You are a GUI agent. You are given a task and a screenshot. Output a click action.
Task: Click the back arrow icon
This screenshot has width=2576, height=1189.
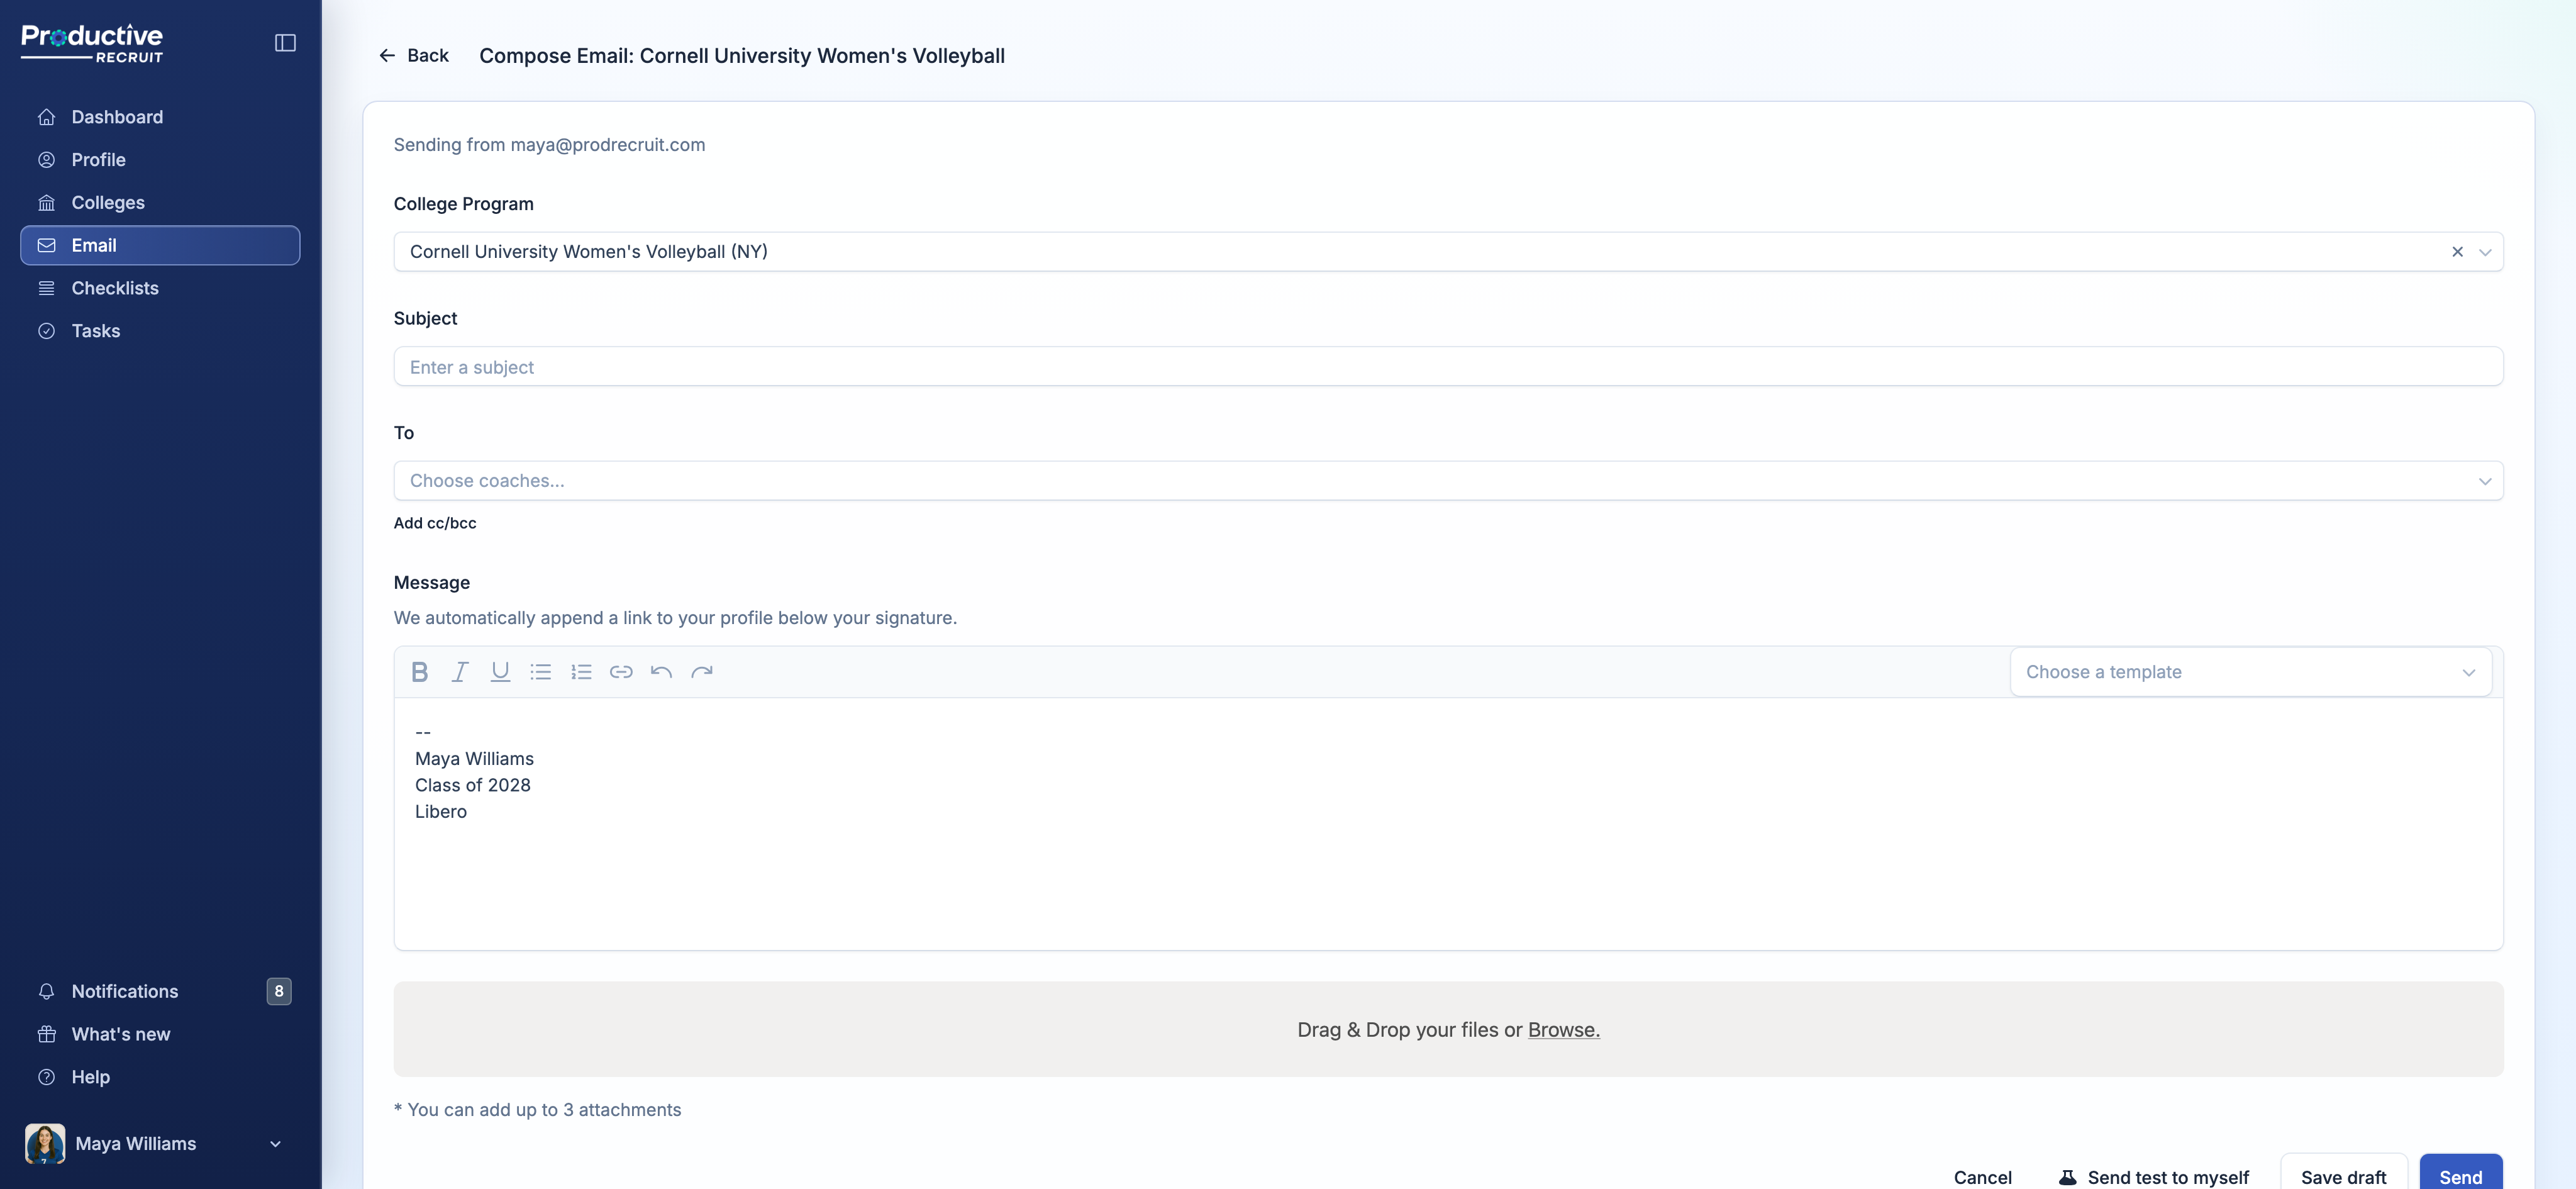tap(387, 56)
